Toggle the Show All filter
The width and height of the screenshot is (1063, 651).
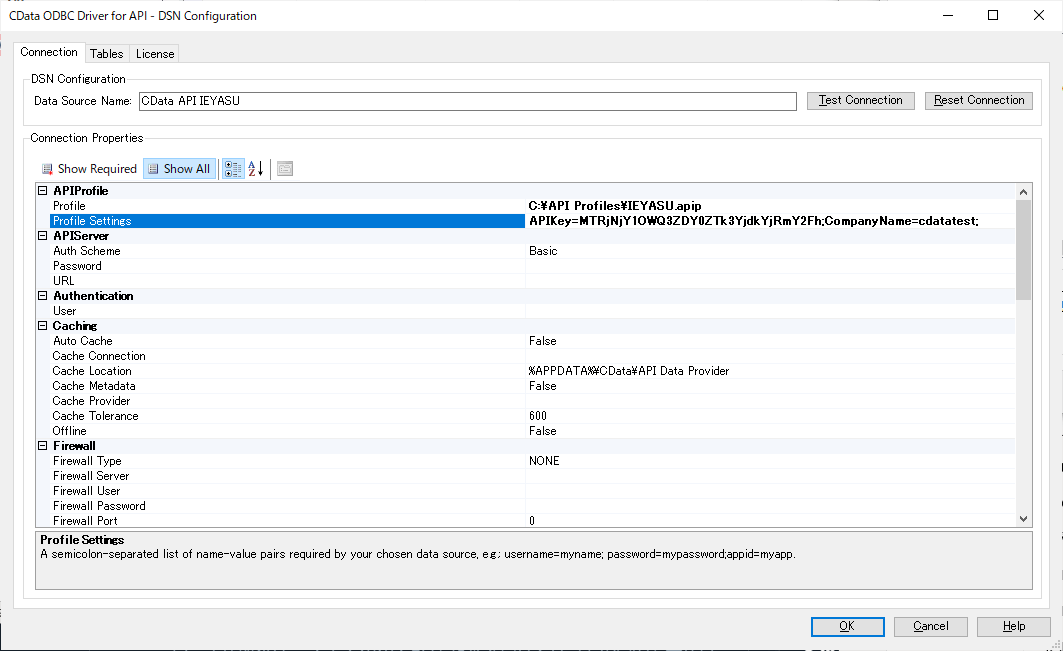tap(178, 169)
